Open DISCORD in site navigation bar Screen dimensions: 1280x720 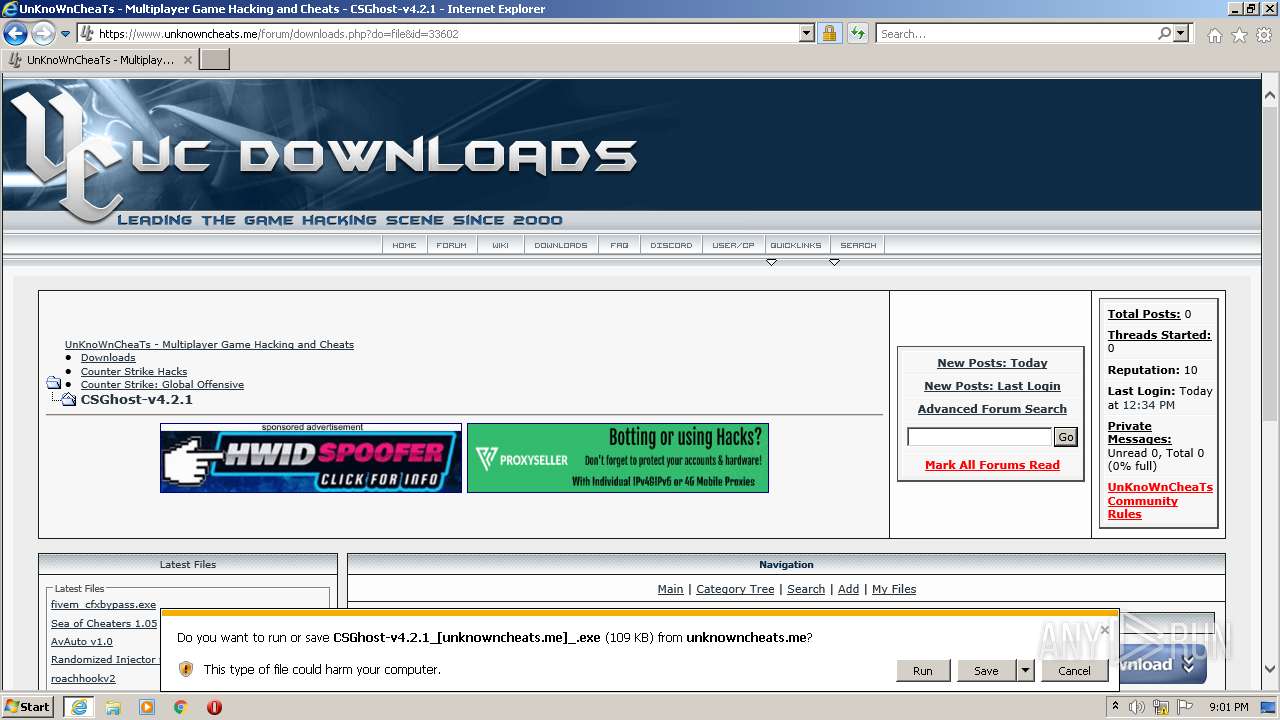coord(671,245)
